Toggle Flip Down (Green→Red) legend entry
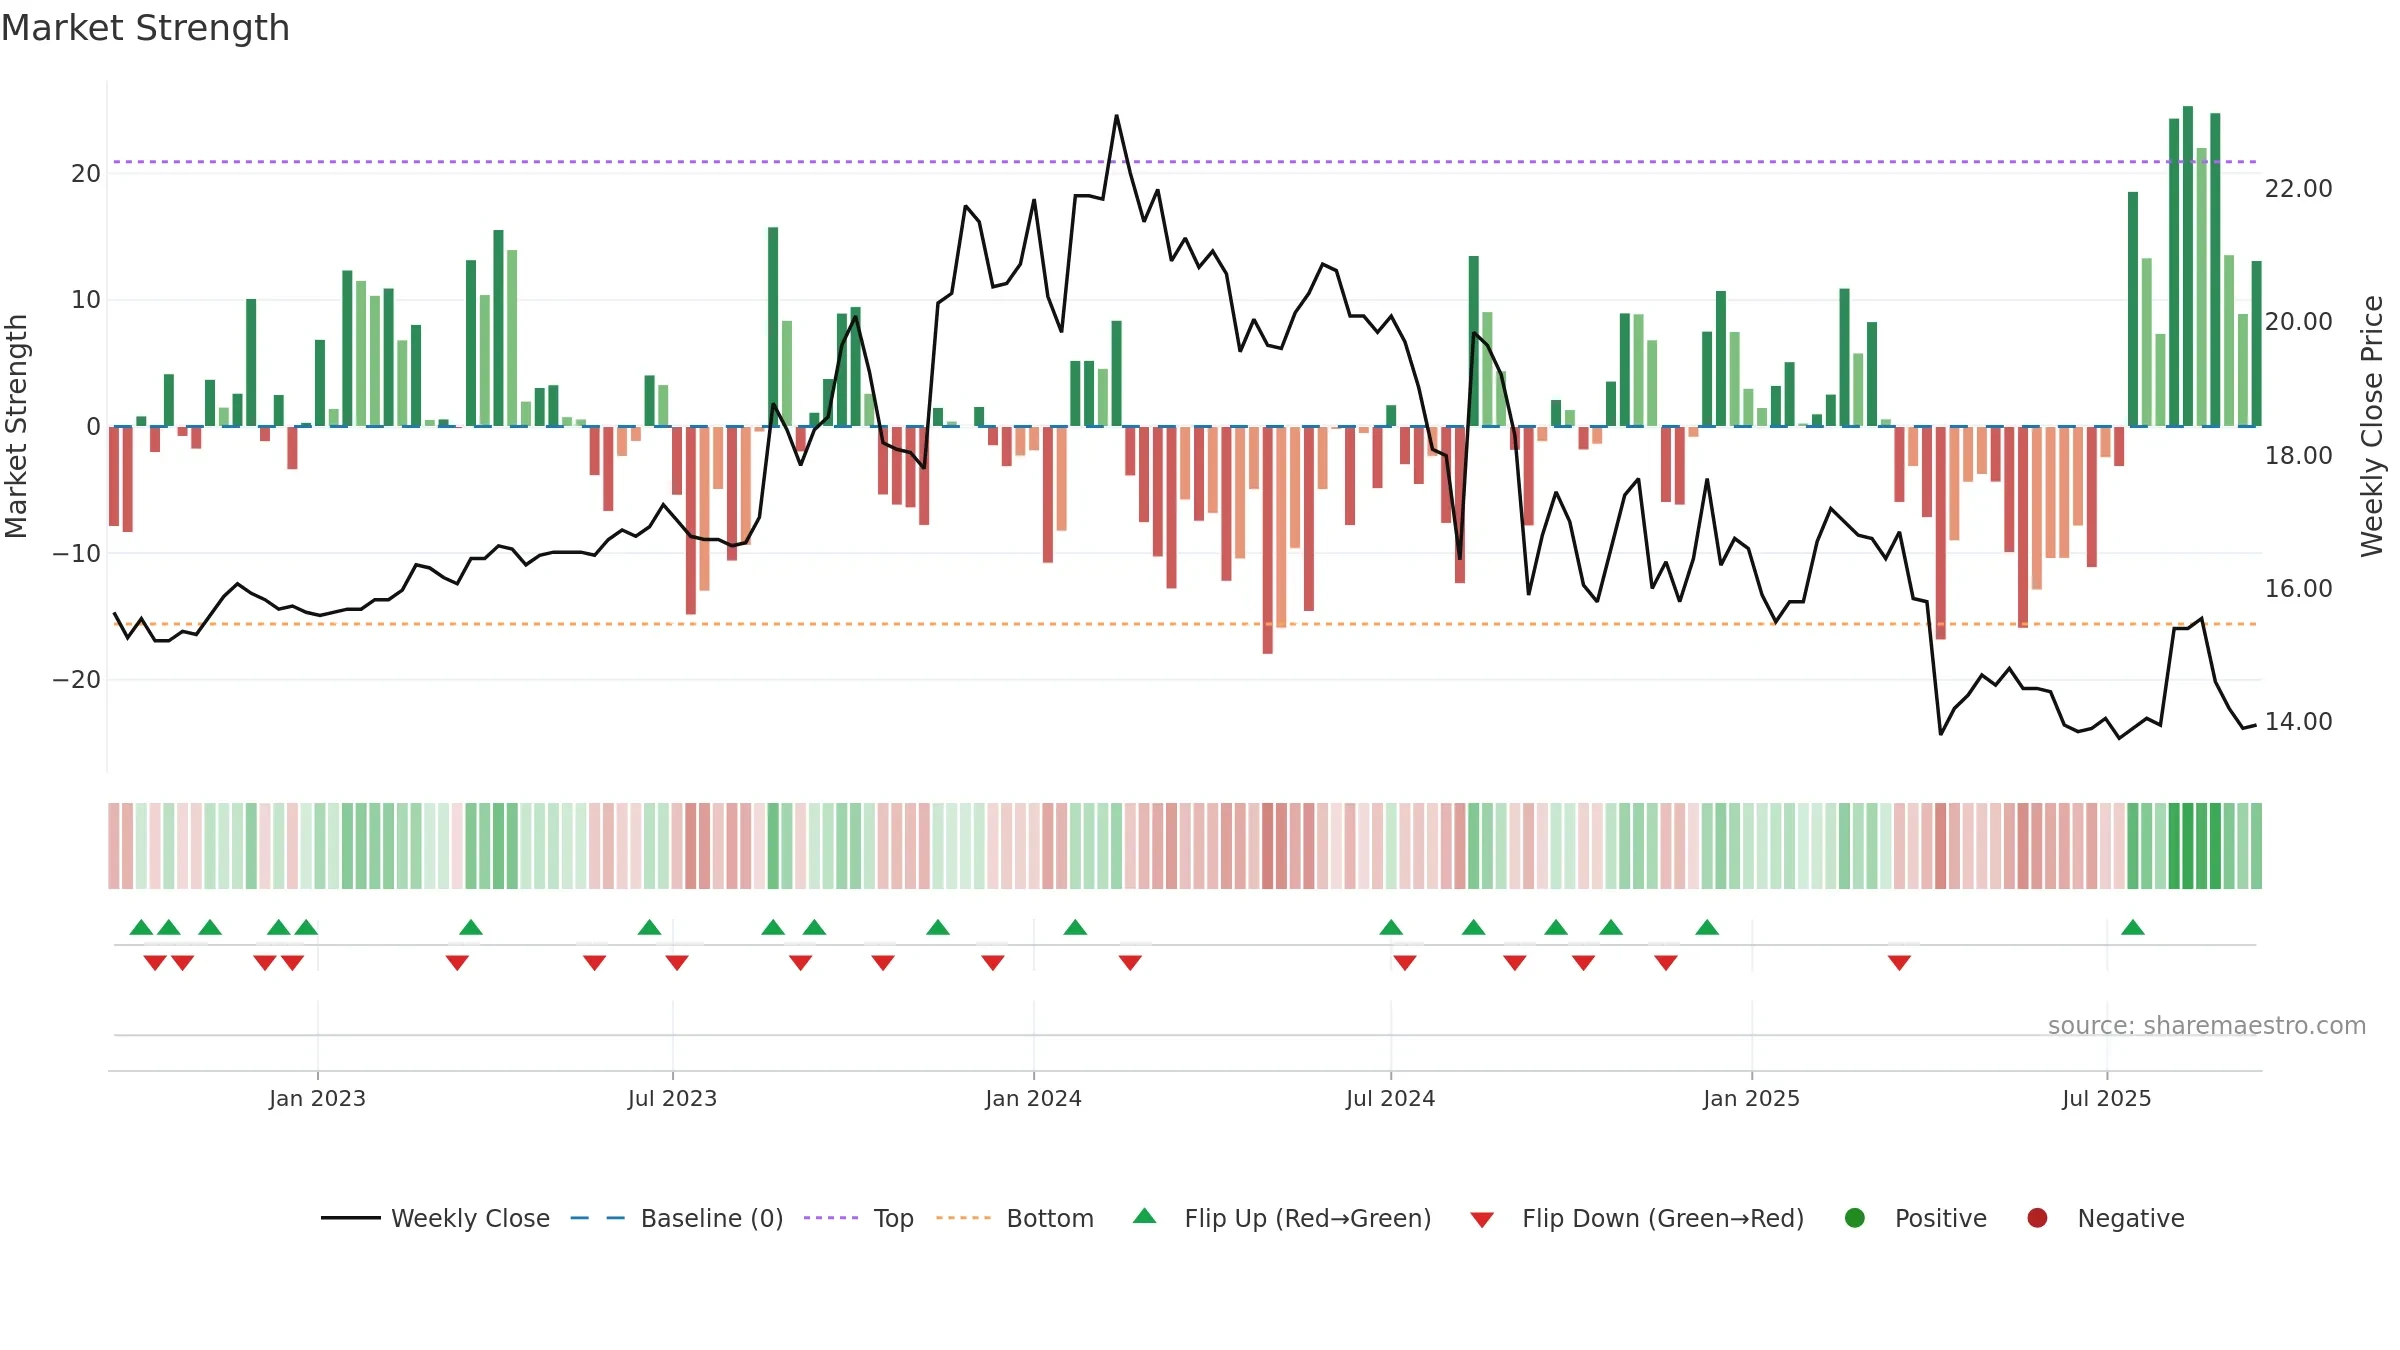Viewport: 2400px width, 1350px height. (1637, 1218)
